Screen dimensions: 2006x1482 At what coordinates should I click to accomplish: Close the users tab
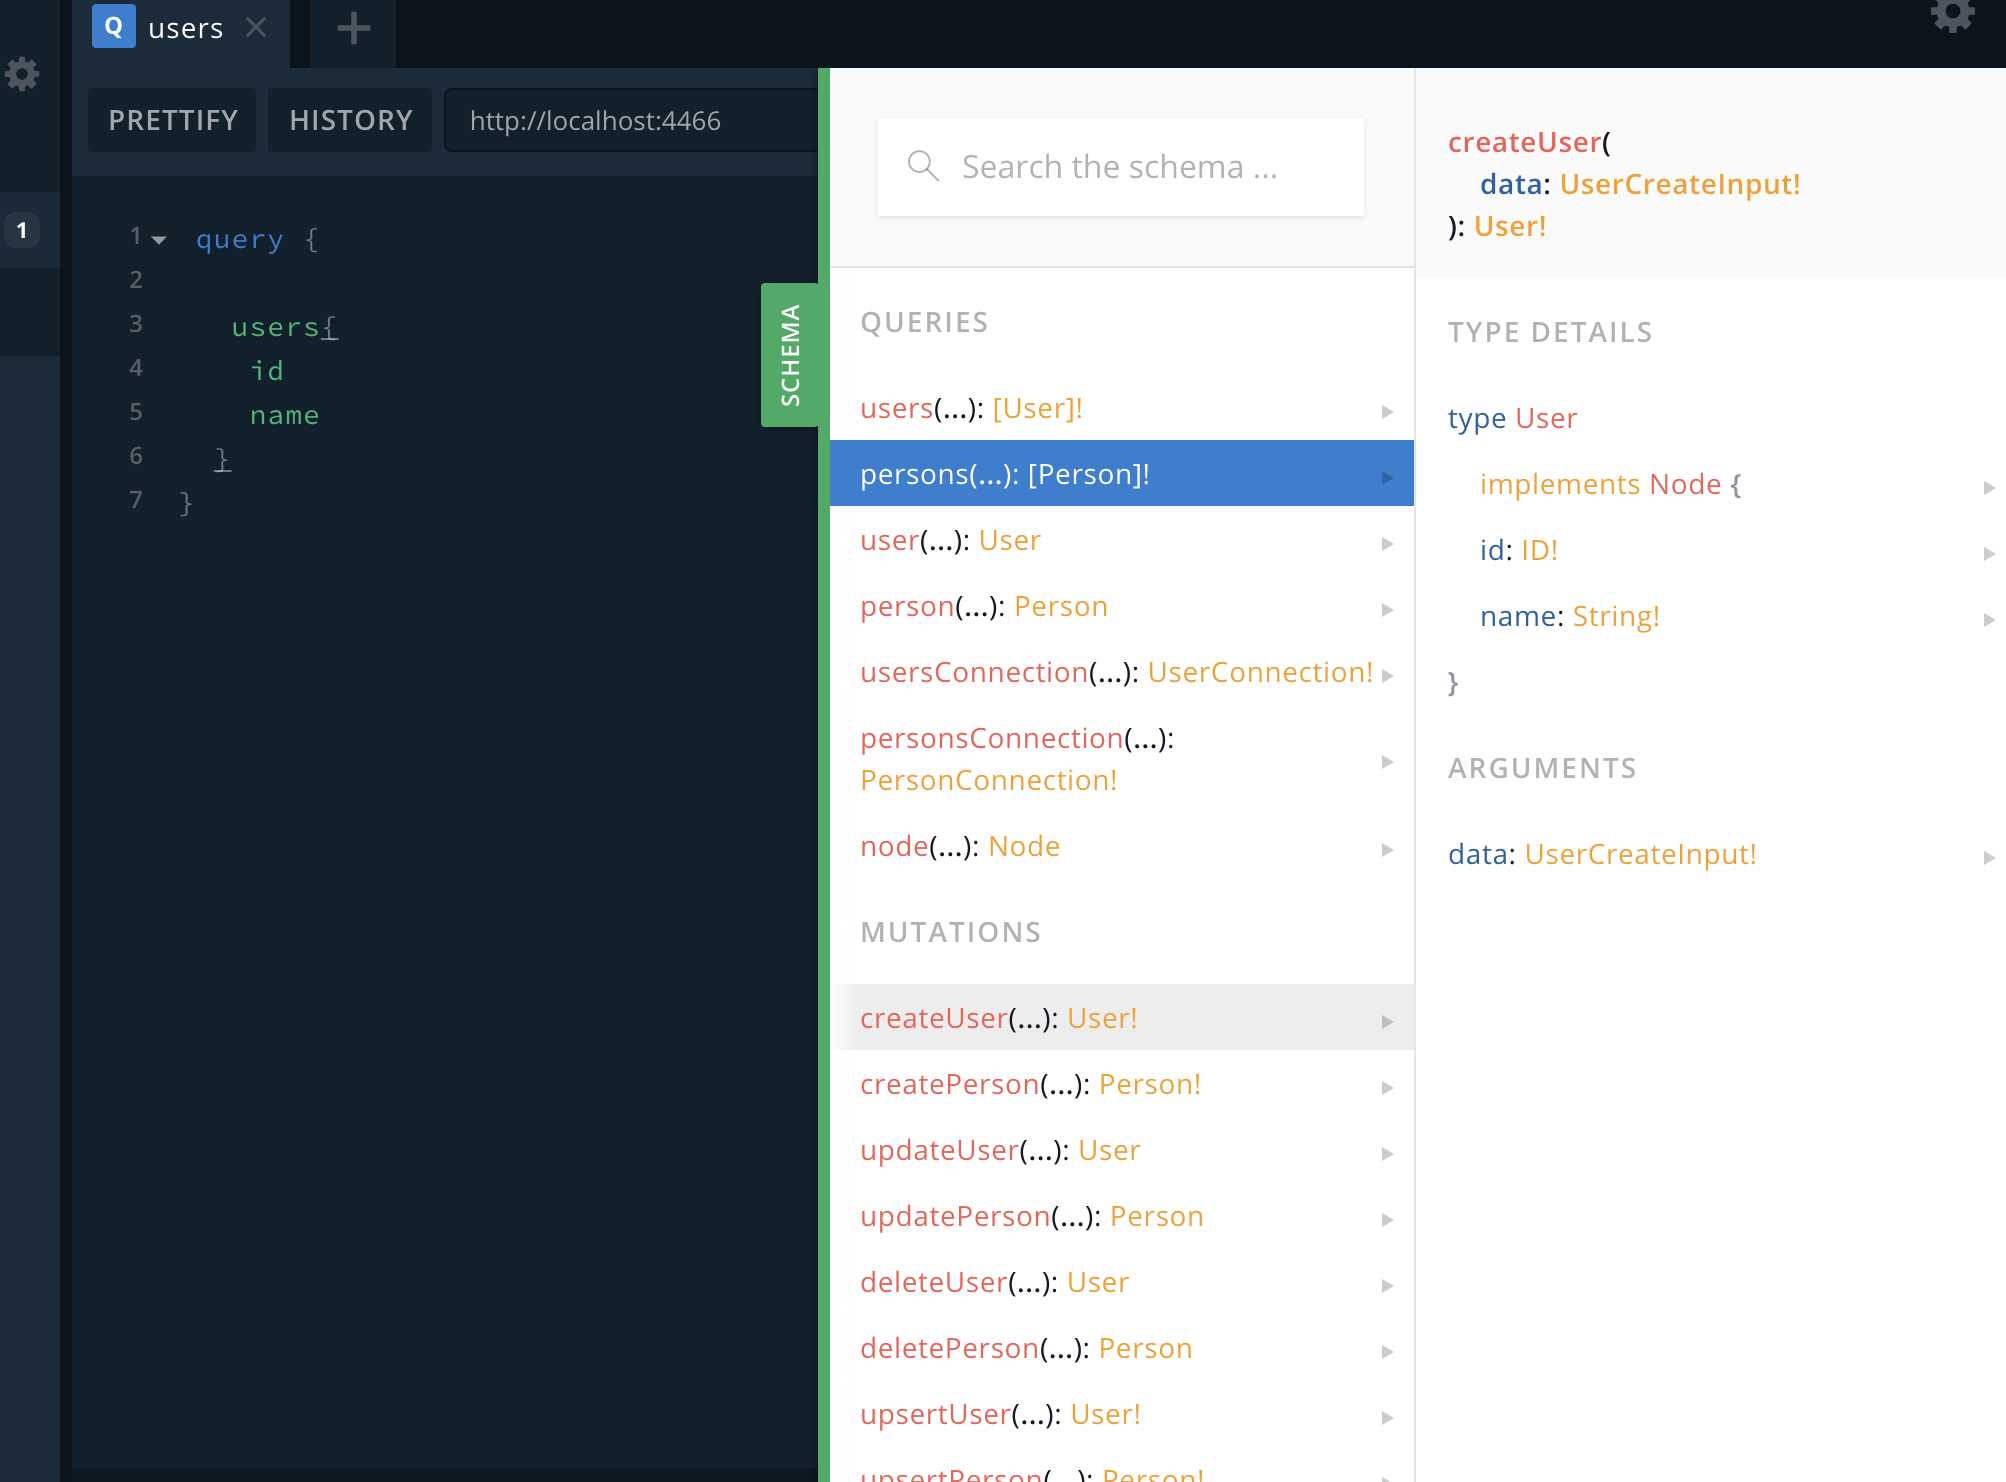256,27
